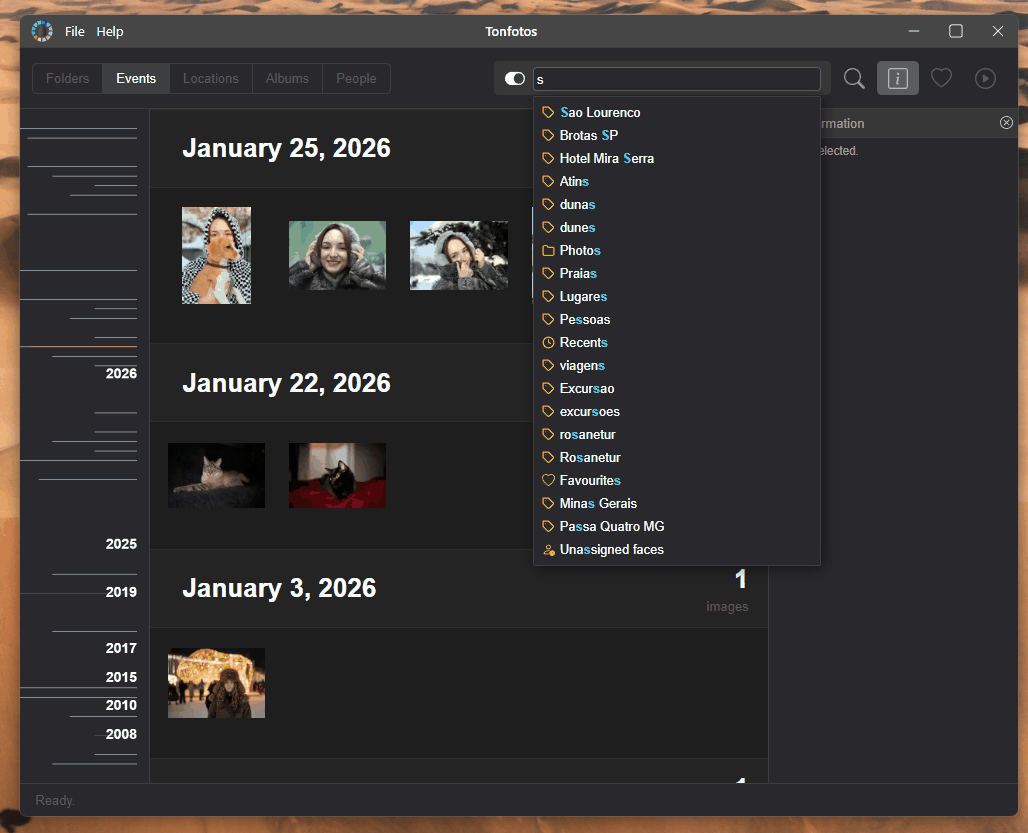
Task: Switch to the Events tab
Action: click(136, 79)
